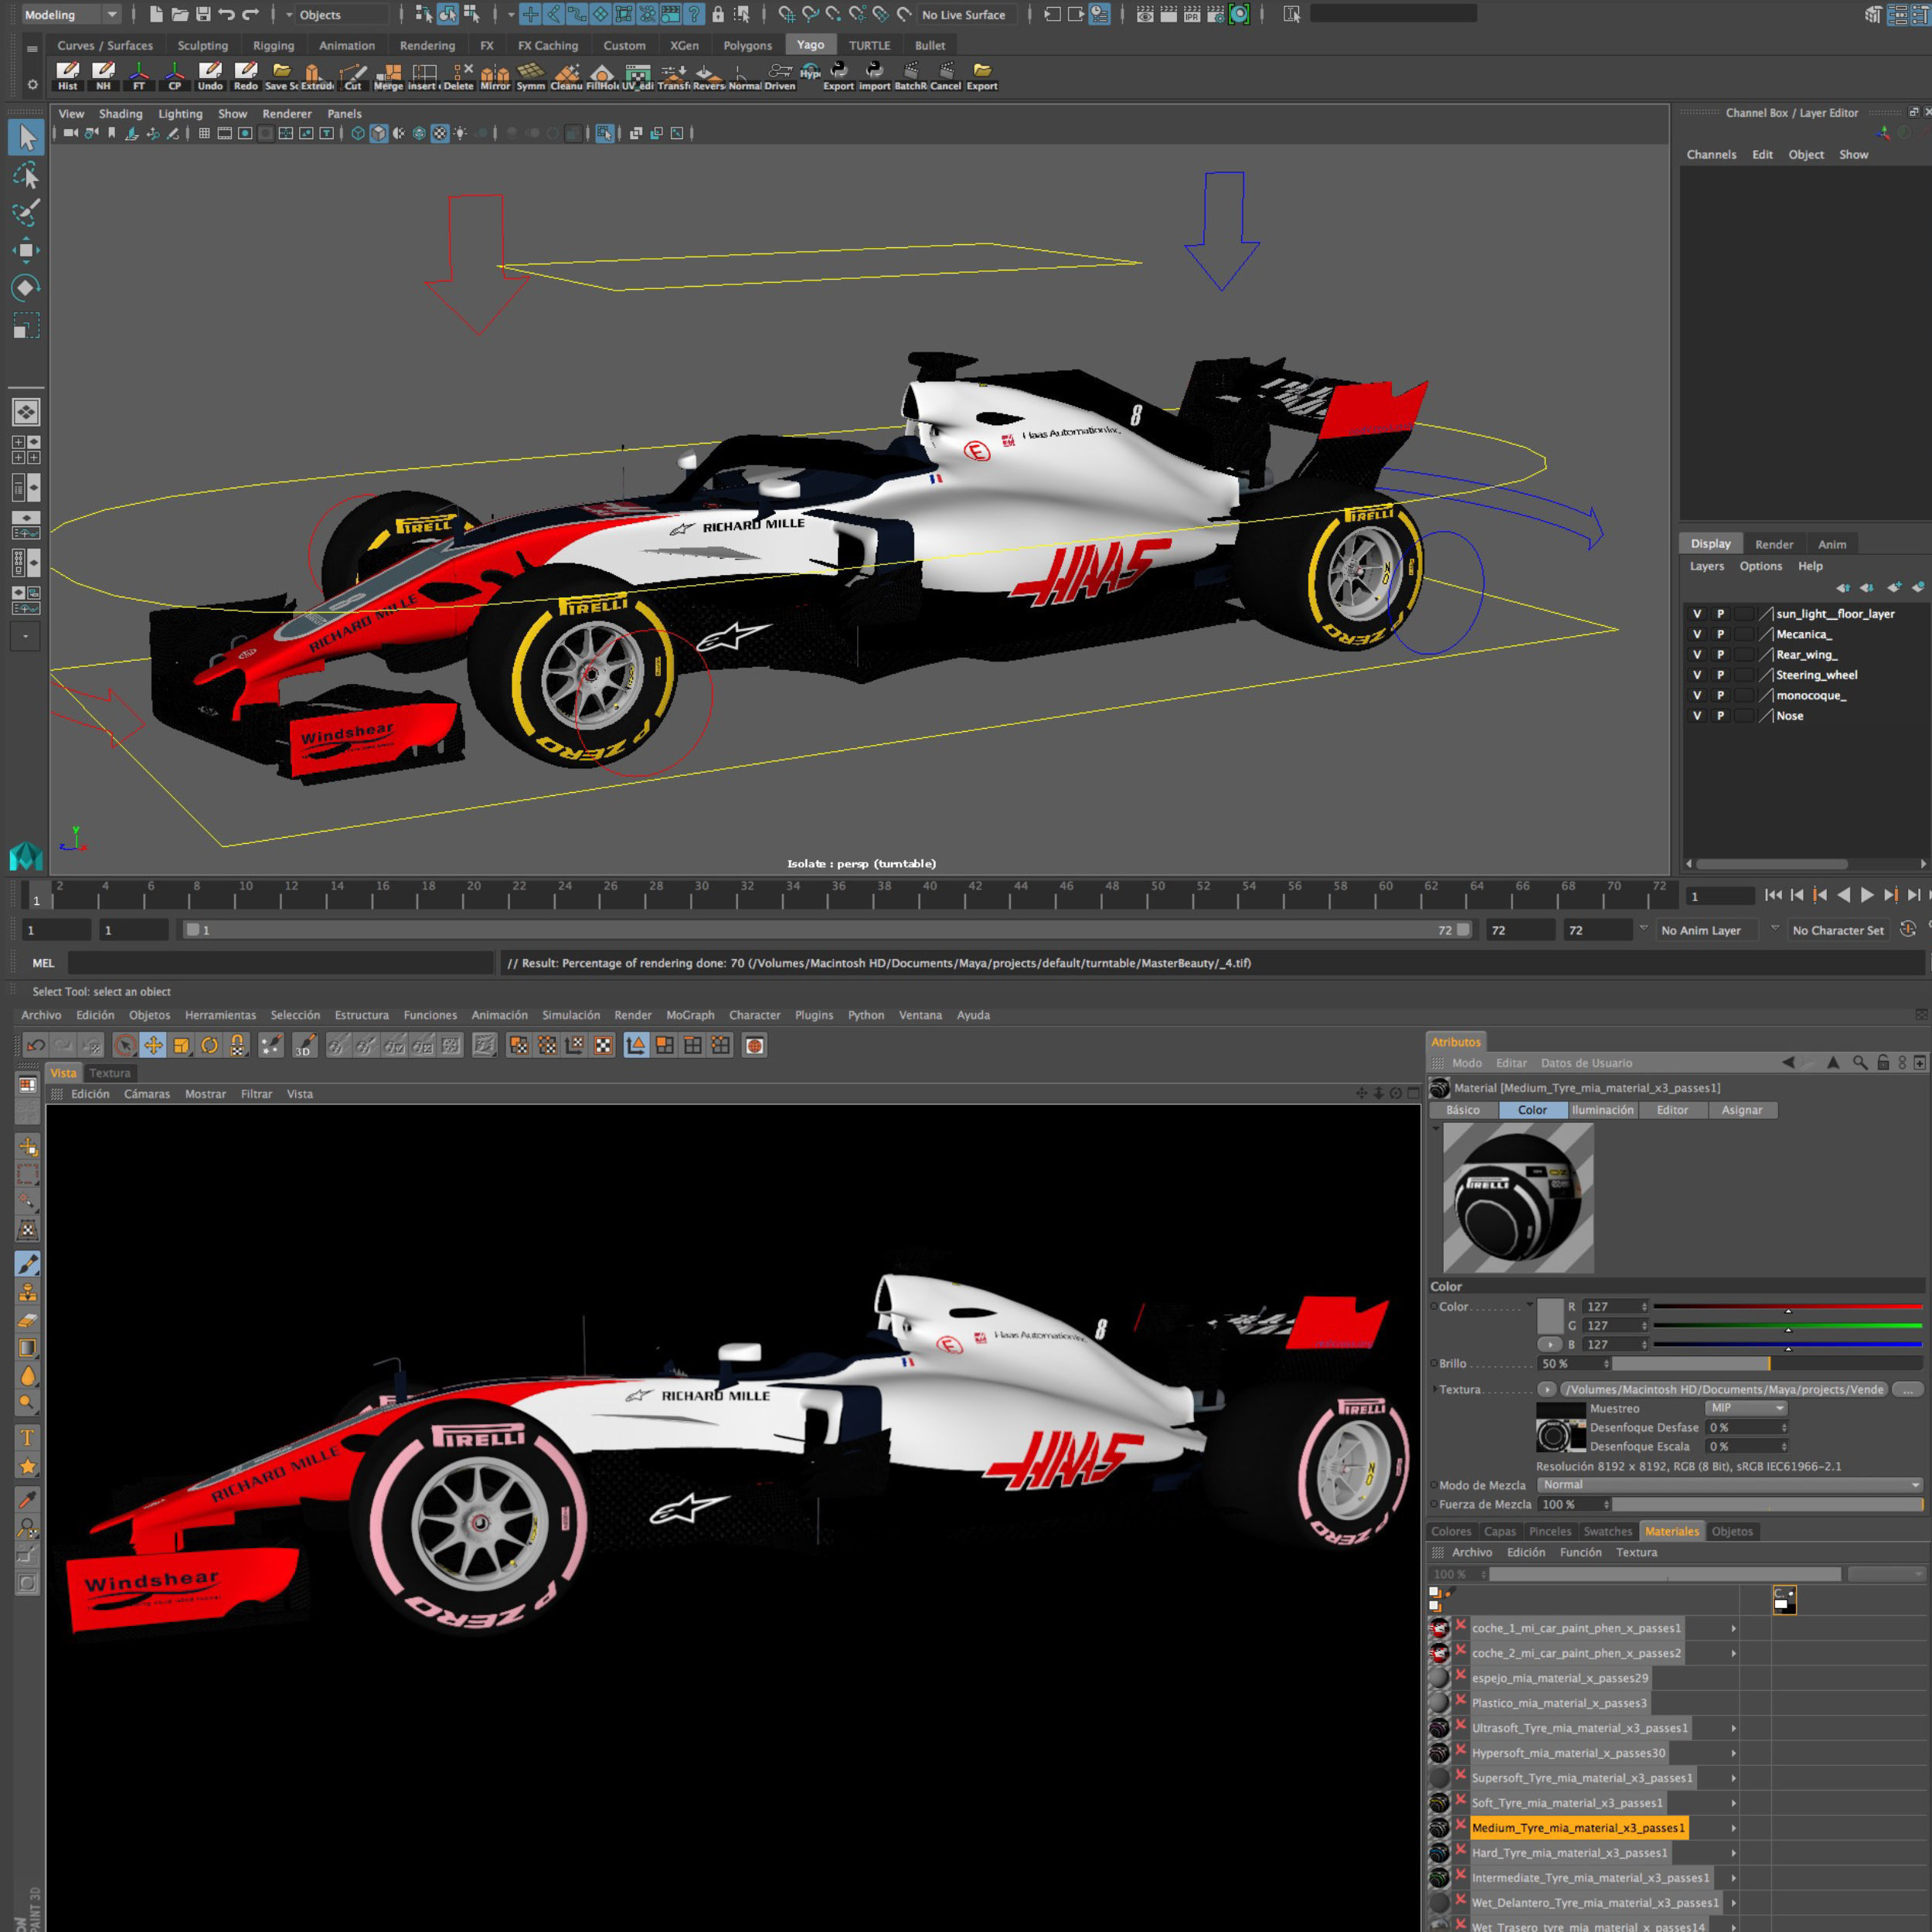
Task: Click the Save Scene shelf icon
Action: coord(281,75)
